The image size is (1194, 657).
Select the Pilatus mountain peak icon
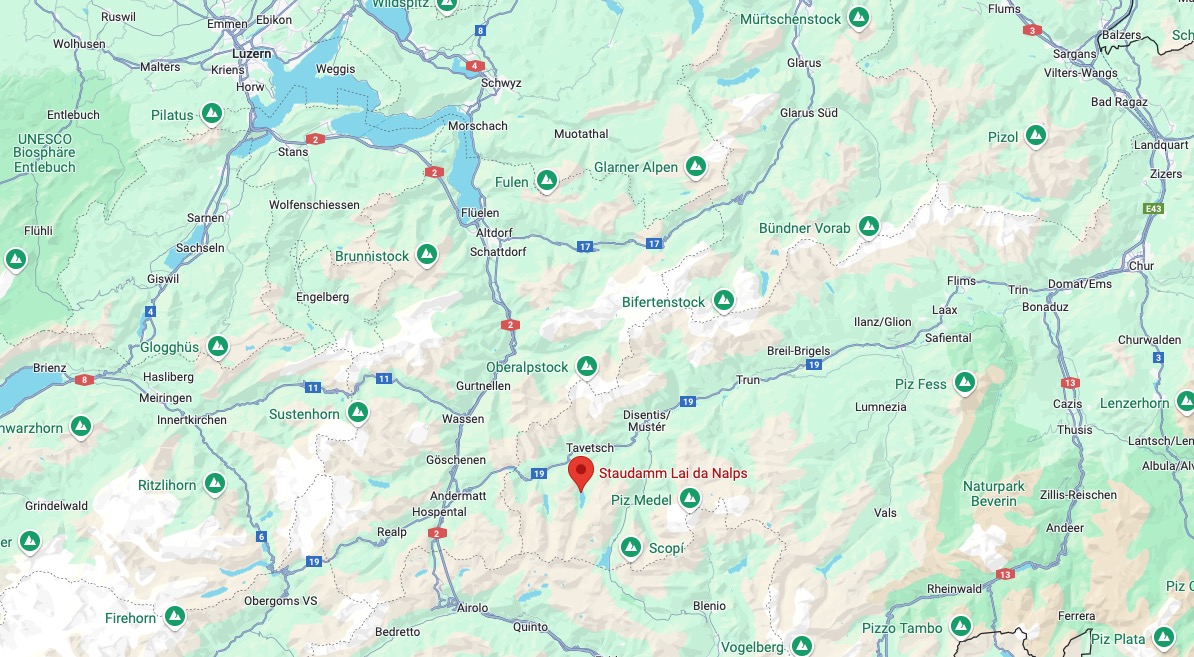coord(212,114)
